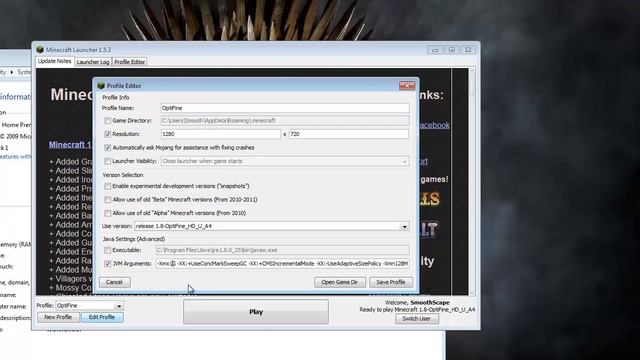Uncheck the JVM Arguments checkbox
The height and width of the screenshot is (360, 640).
[x=107, y=264]
